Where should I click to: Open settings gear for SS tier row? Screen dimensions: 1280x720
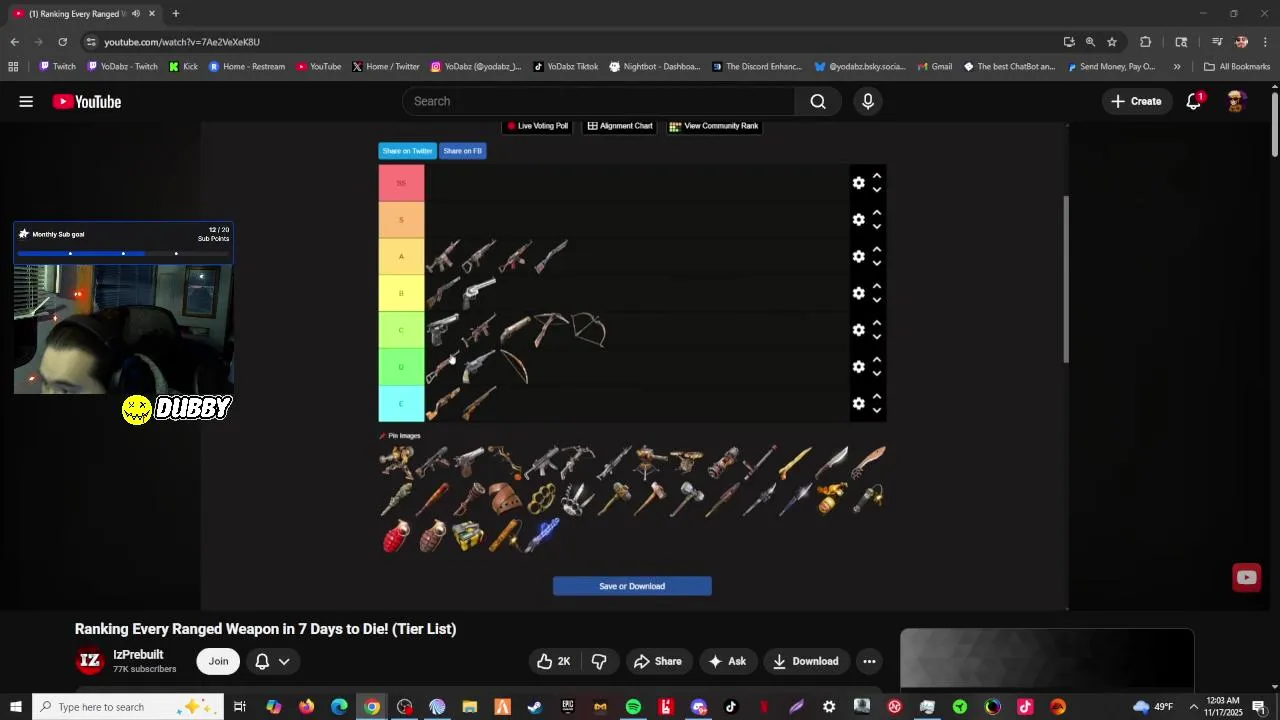[858, 183]
